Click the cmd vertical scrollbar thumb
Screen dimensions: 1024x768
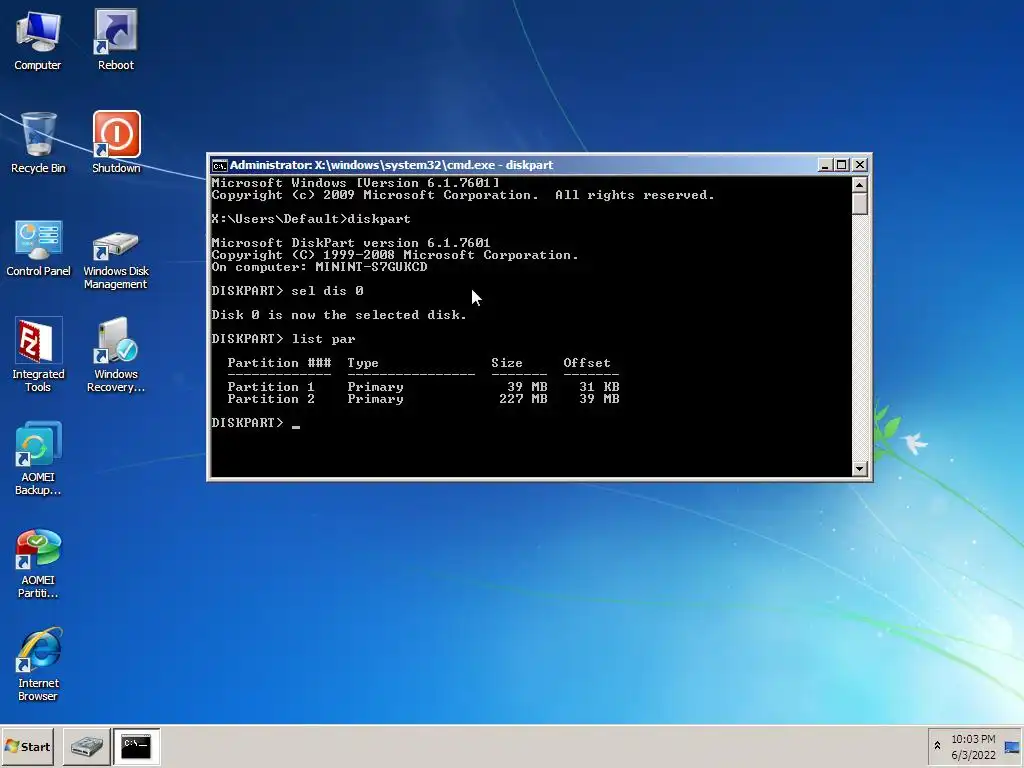[859, 204]
